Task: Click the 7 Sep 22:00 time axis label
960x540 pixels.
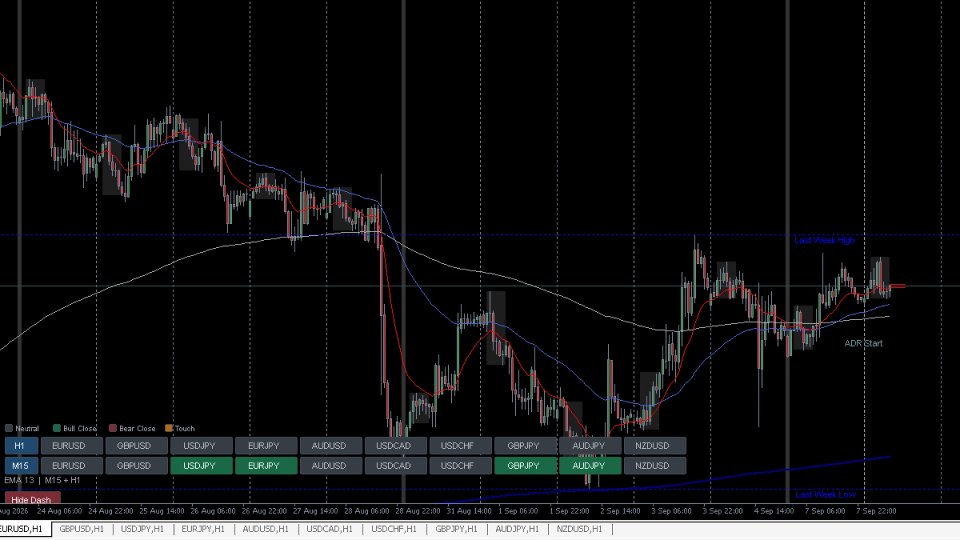Action: [876, 511]
